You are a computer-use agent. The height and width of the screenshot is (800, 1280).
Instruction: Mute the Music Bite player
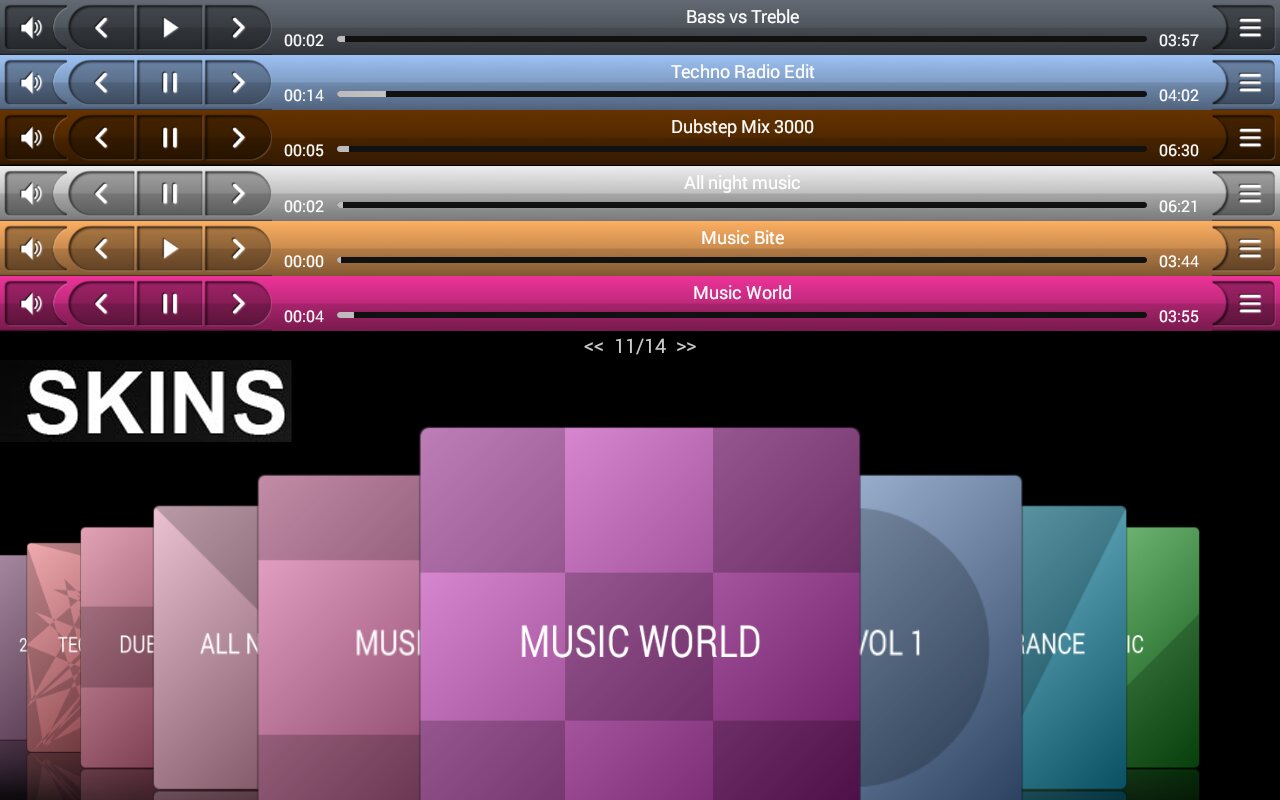point(31,248)
